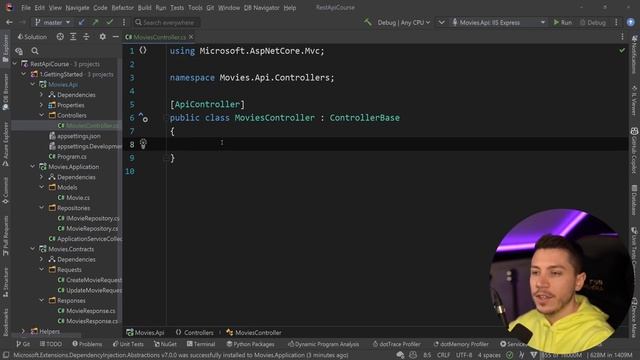640x360 pixels.
Task: Hide the Solution panel with minus icon
Action: 116,37
